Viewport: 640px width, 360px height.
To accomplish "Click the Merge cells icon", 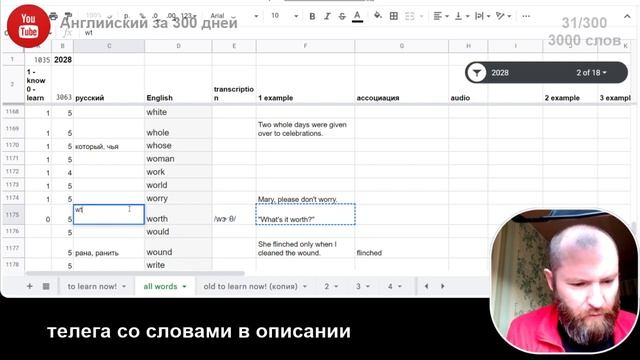I will 409,16.
